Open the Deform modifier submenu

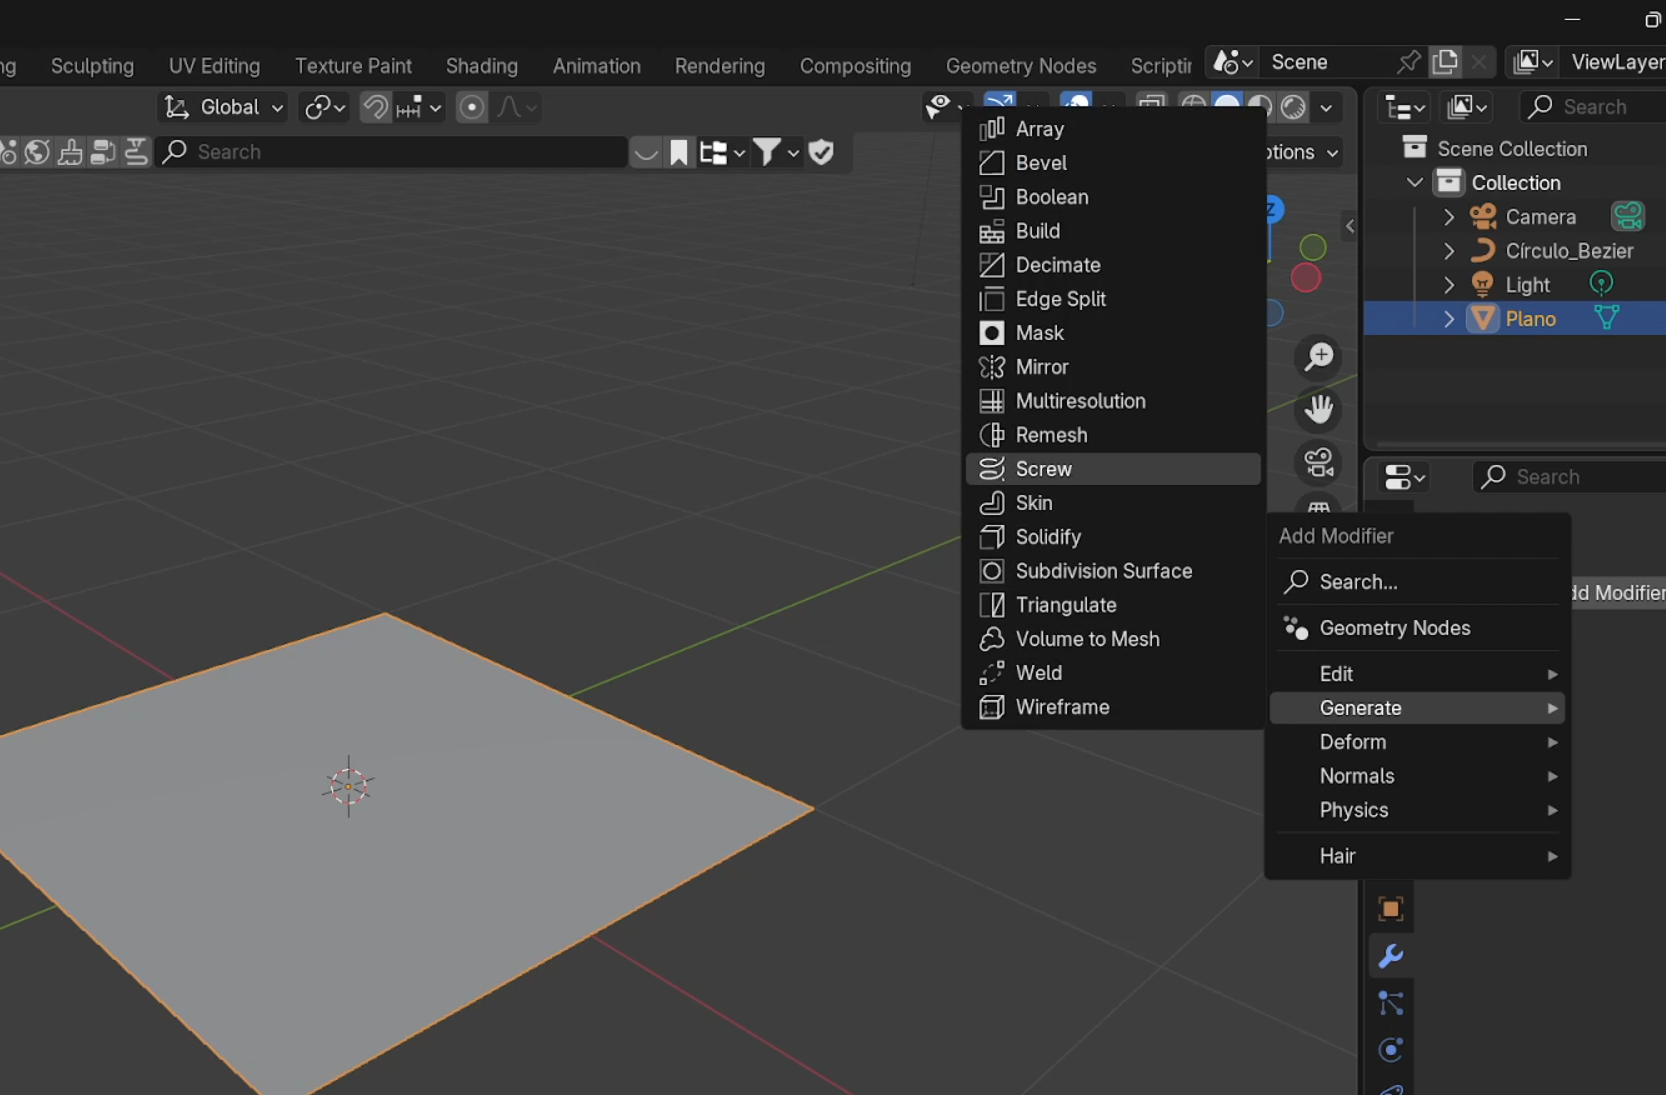coord(1417,742)
